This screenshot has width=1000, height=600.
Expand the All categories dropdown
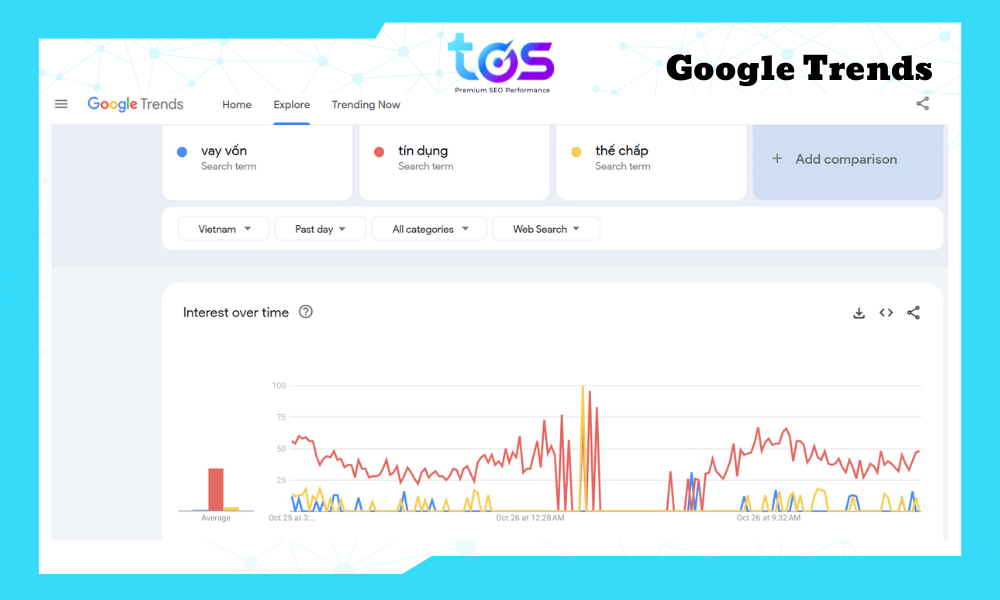(429, 229)
